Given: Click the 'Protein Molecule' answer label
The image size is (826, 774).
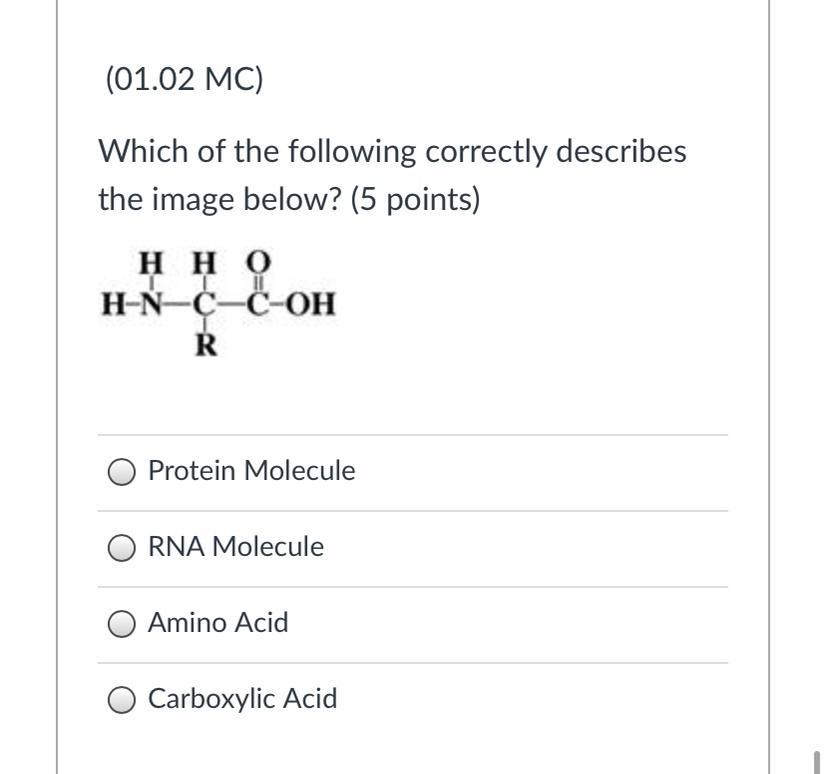Looking at the screenshot, I should coord(251,471).
